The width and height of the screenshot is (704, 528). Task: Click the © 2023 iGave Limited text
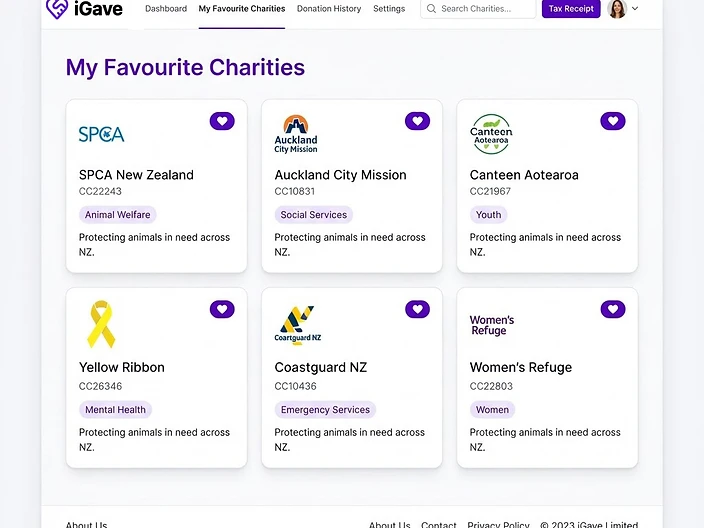[x=589, y=524]
